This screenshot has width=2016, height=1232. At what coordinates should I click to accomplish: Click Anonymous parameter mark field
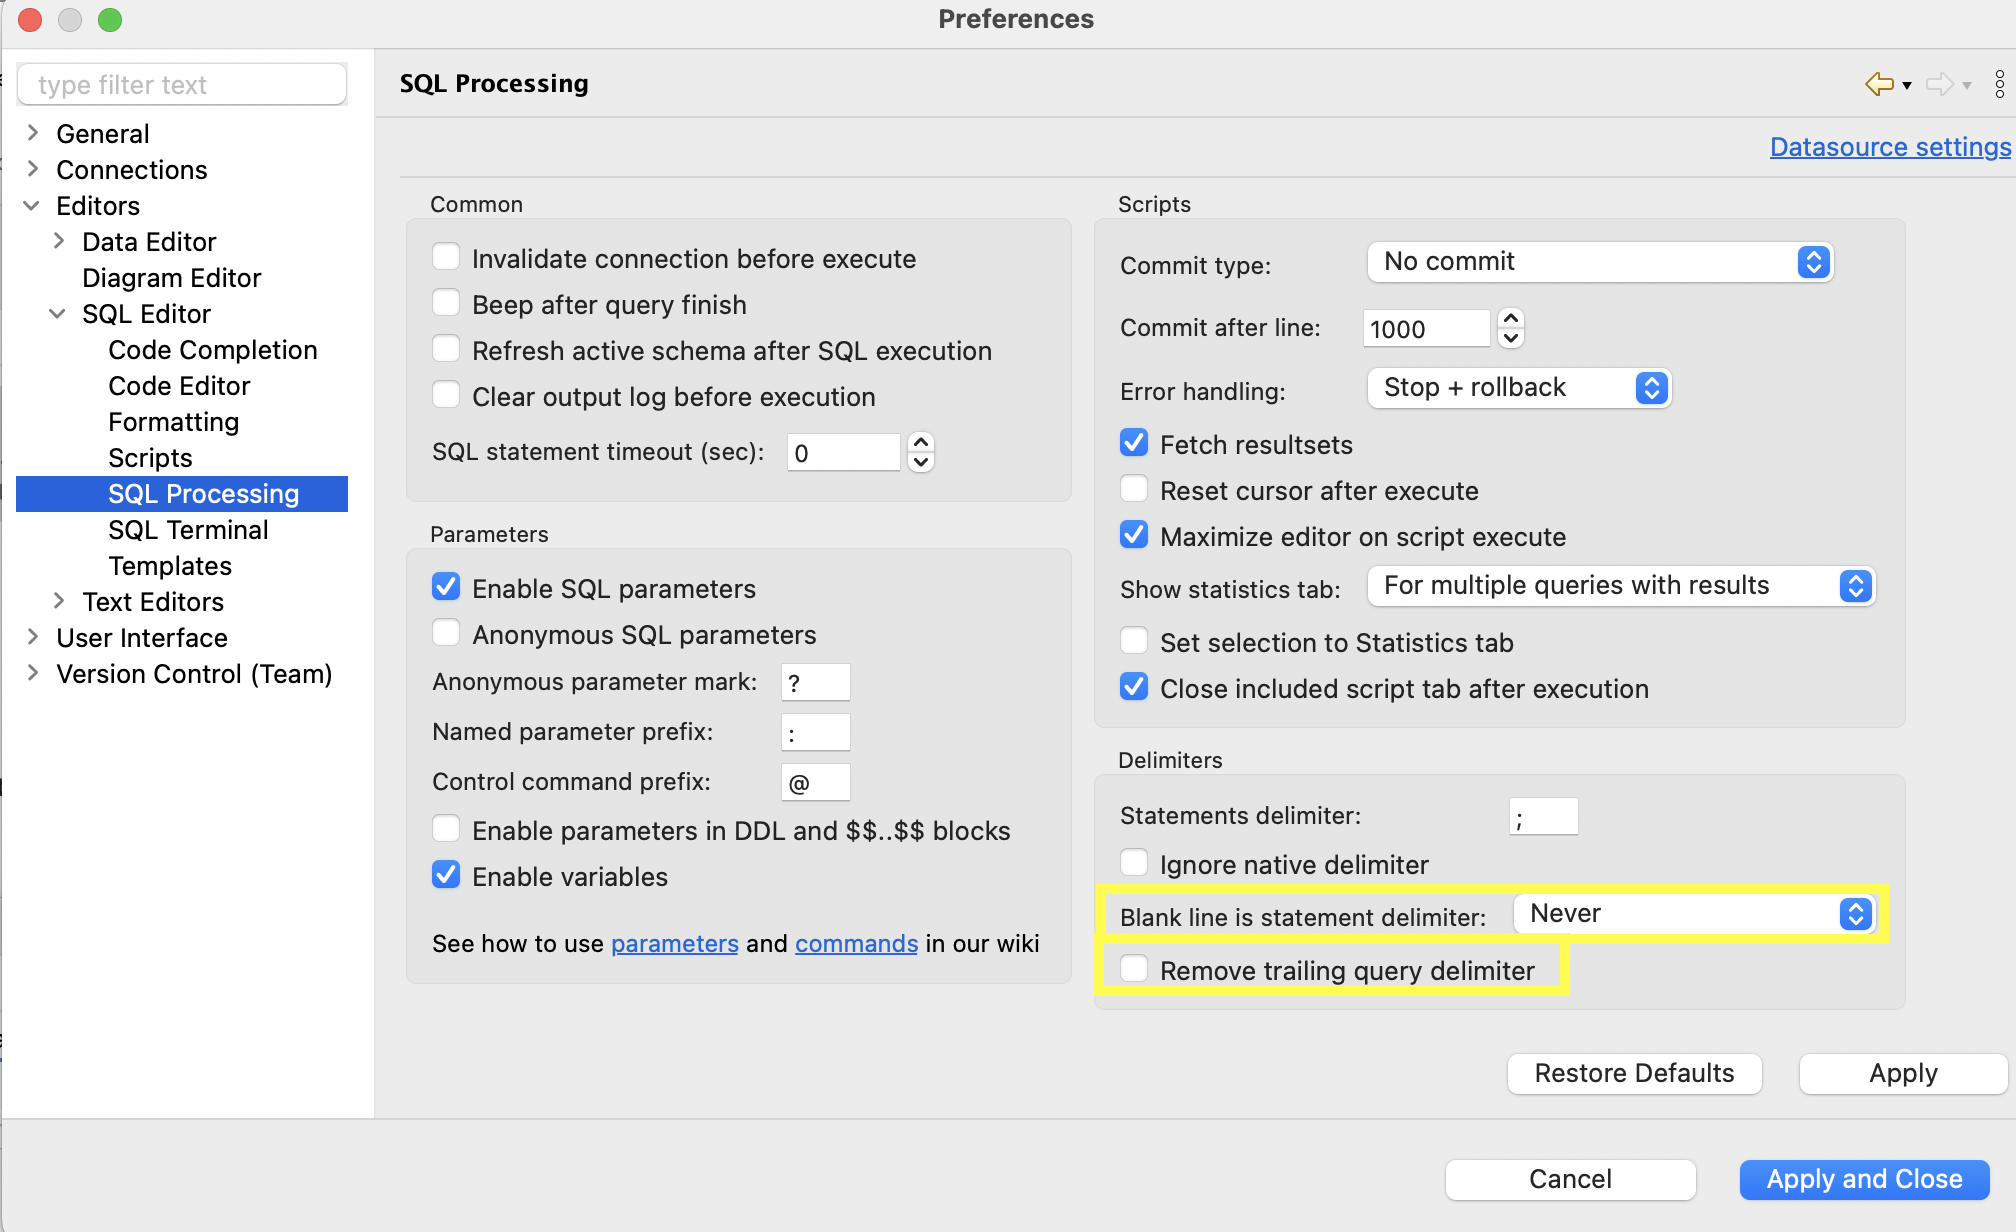(x=816, y=683)
